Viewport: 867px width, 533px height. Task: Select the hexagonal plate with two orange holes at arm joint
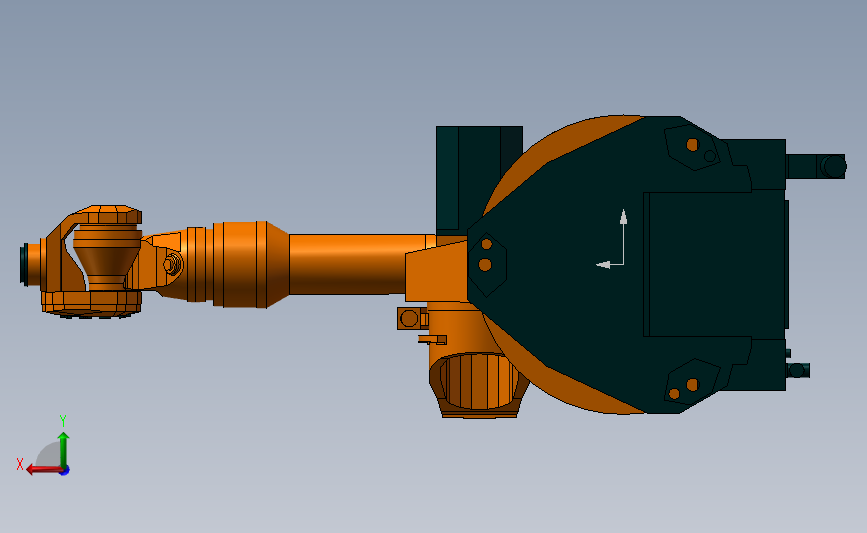tap(487, 265)
